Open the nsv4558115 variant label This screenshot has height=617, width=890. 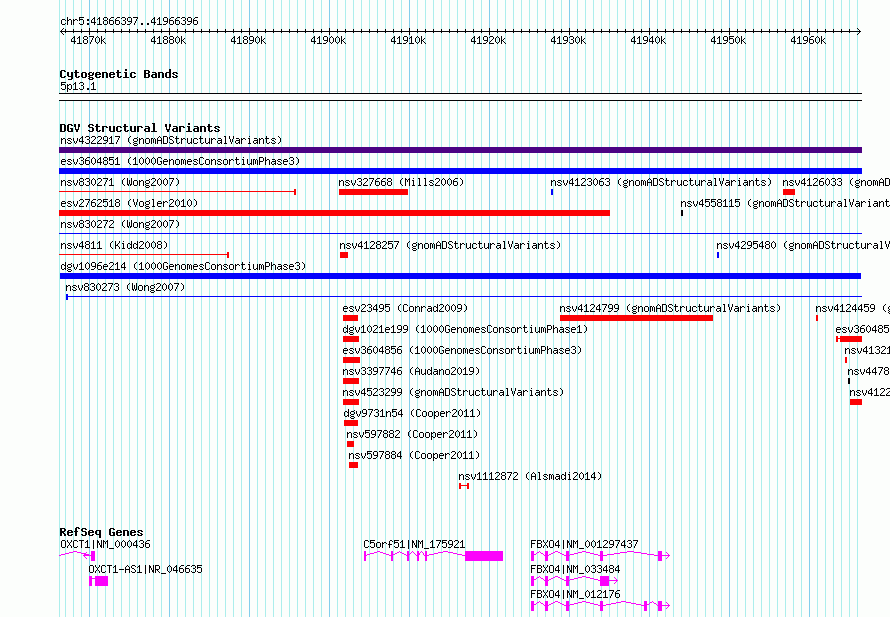(785, 203)
